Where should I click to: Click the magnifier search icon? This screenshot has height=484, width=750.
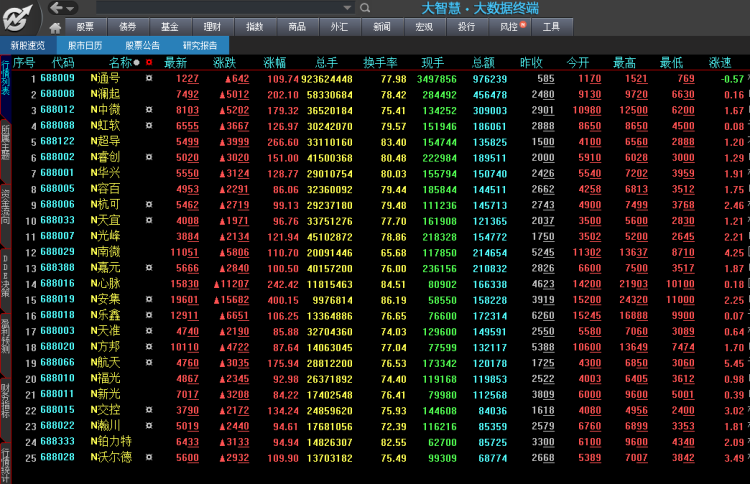365,8
